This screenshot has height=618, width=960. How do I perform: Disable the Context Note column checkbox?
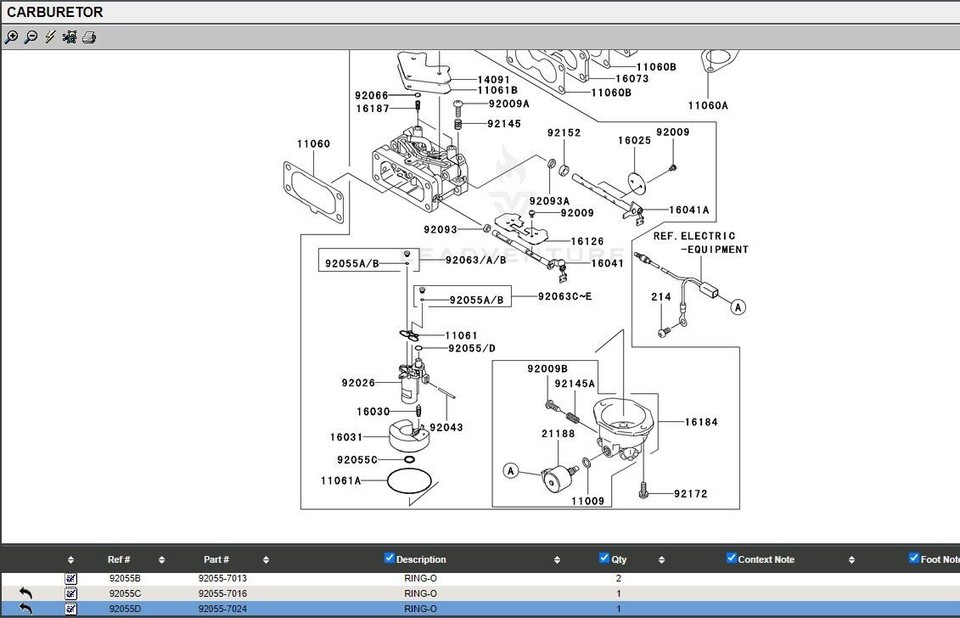pyautogui.click(x=731, y=558)
